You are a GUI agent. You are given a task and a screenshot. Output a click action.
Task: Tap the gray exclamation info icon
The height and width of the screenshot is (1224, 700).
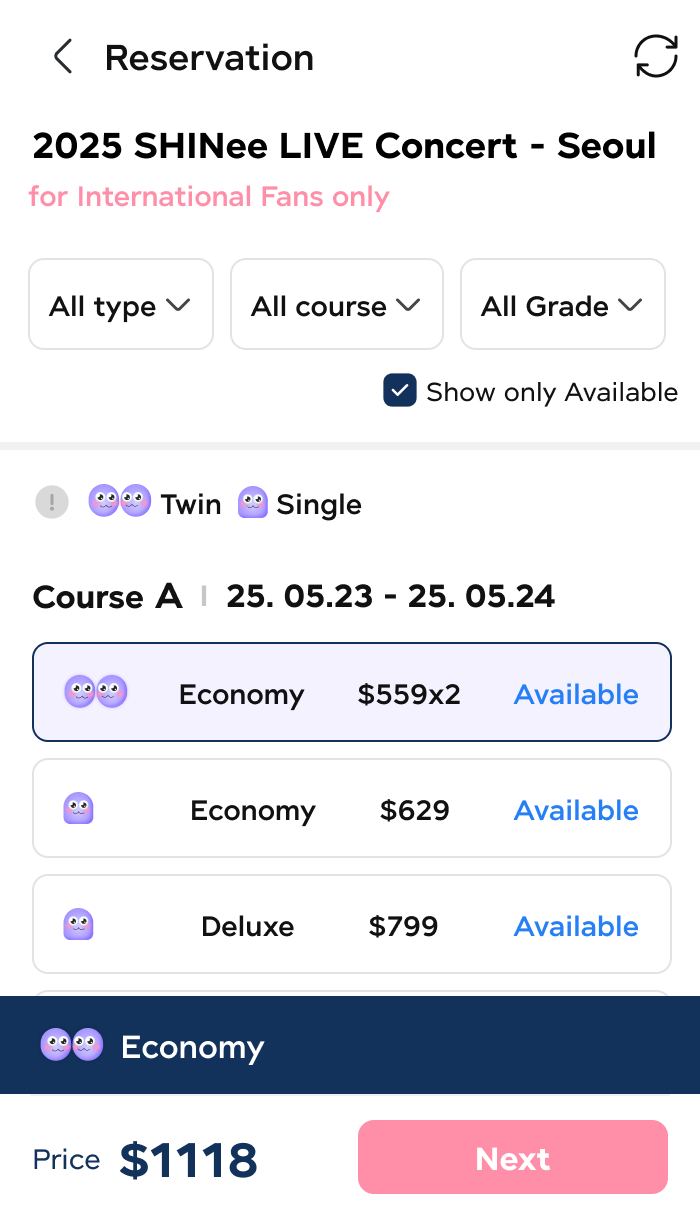click(52, 502)
